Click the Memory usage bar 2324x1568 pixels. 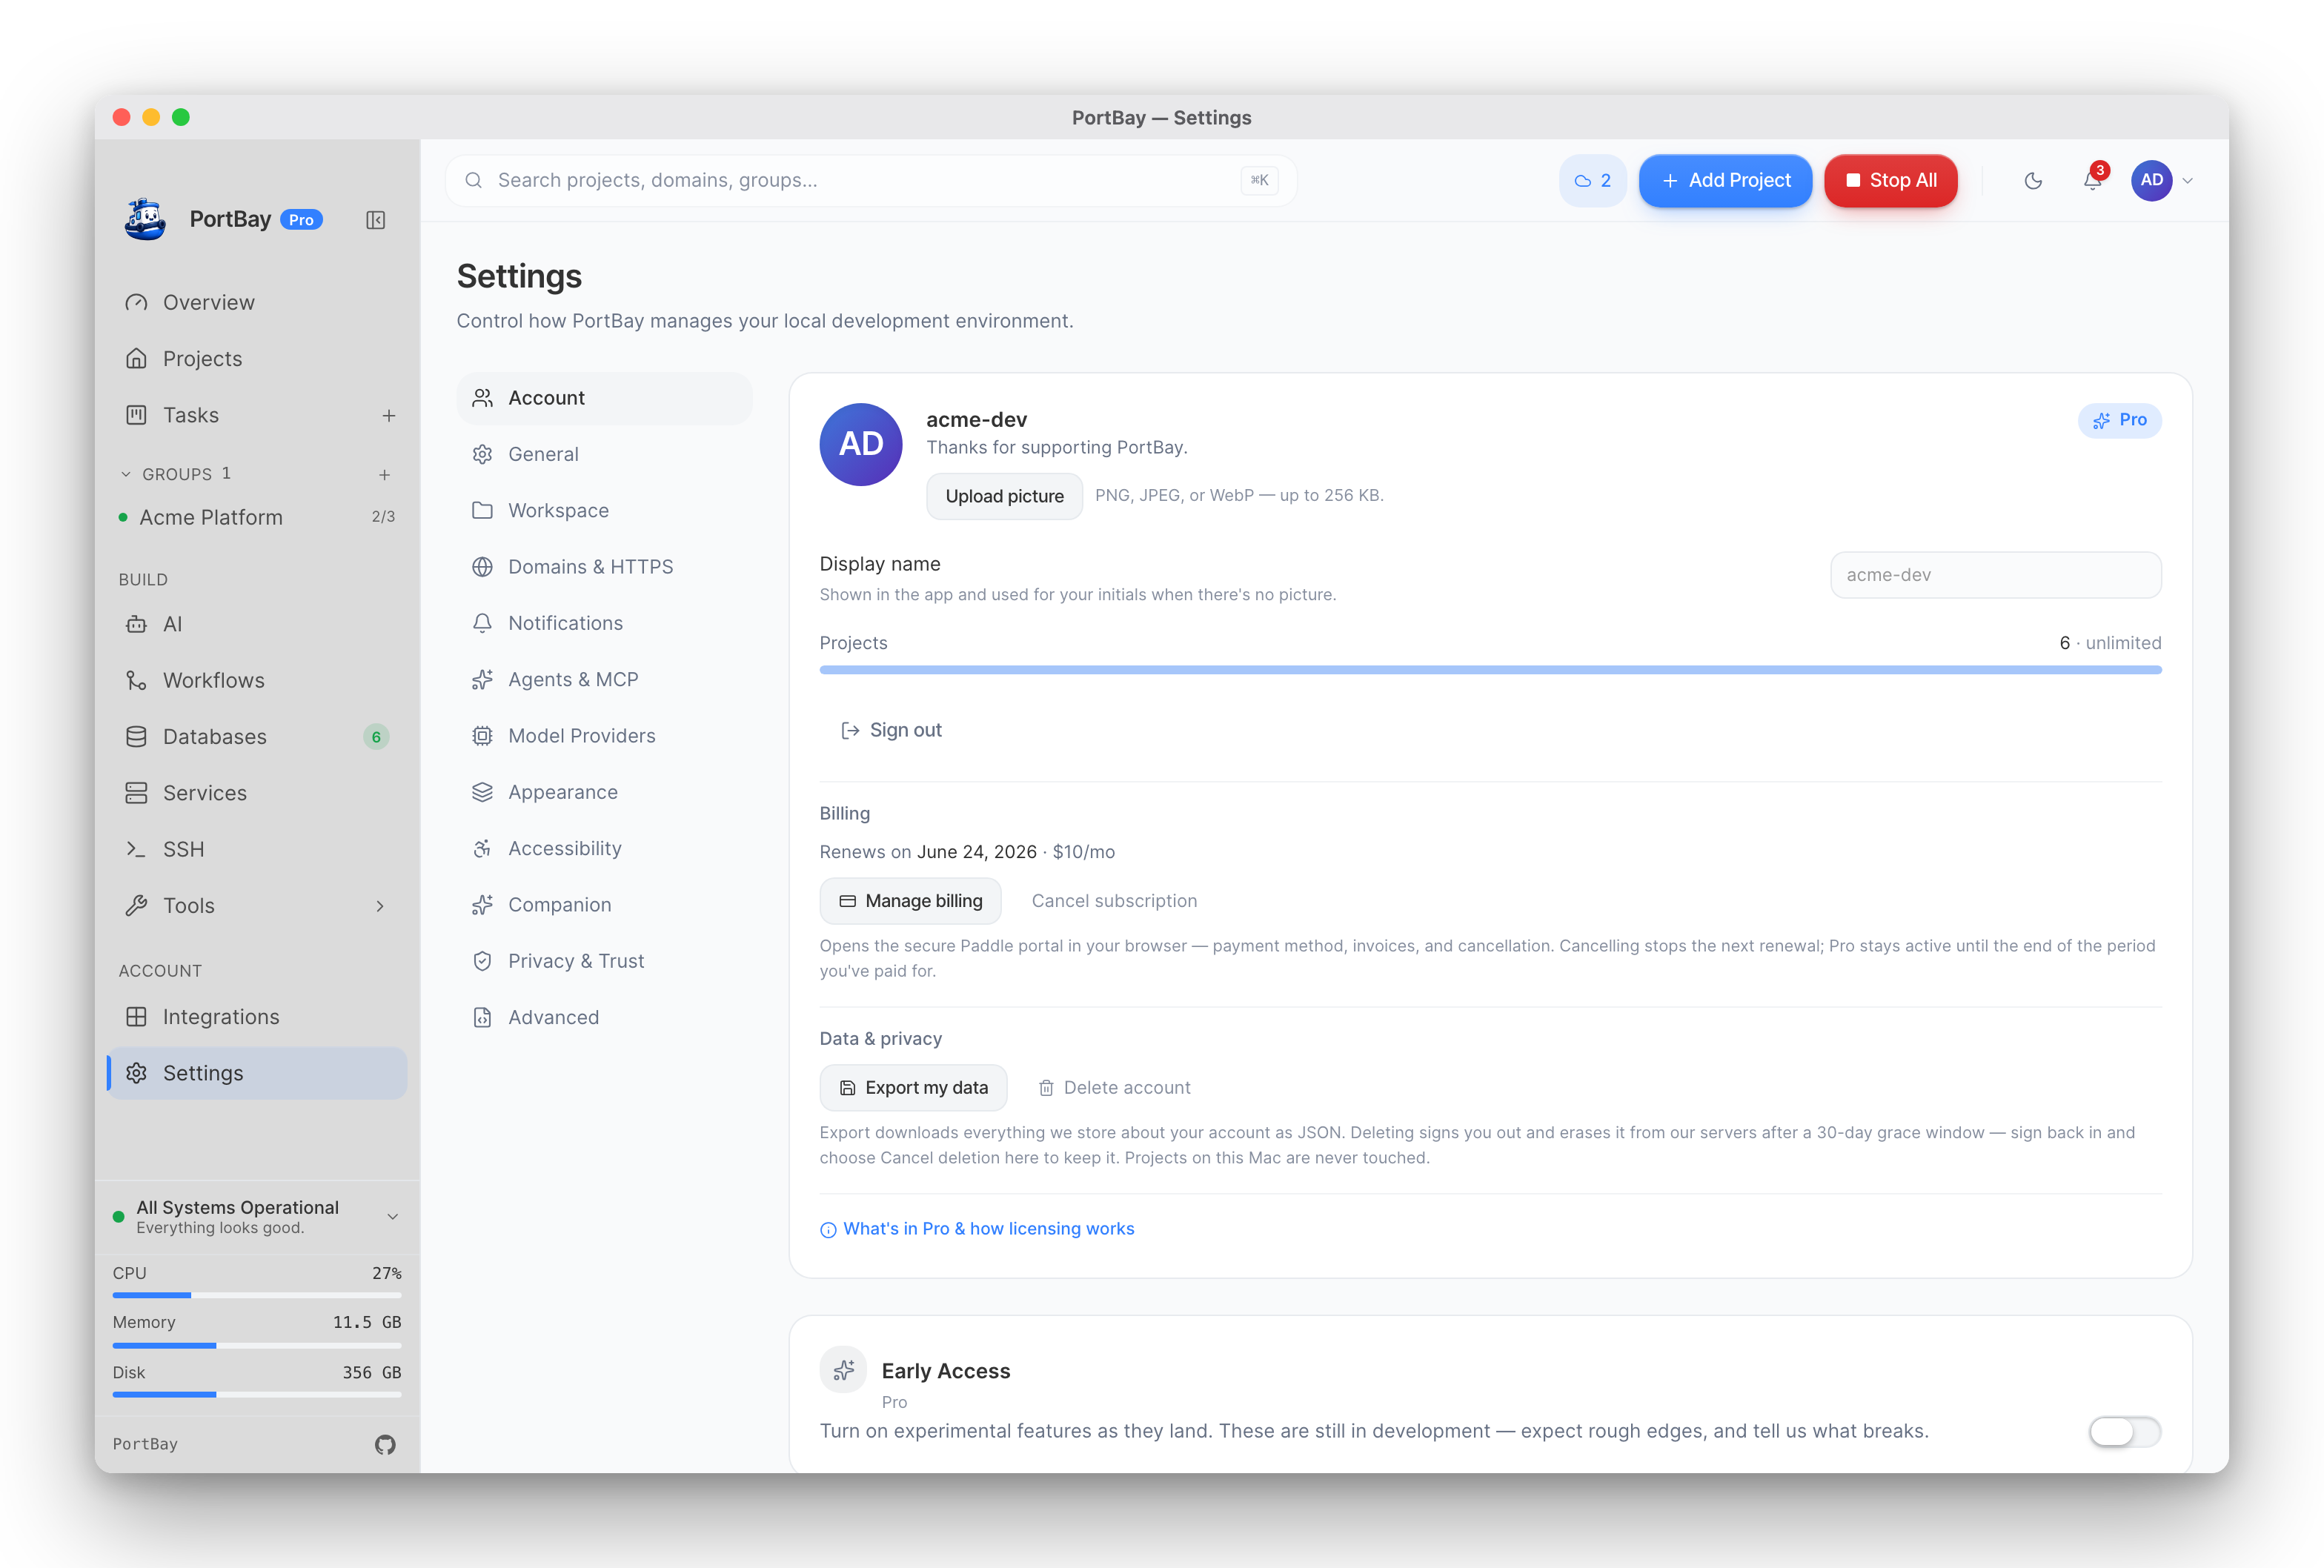(257, 1346)
